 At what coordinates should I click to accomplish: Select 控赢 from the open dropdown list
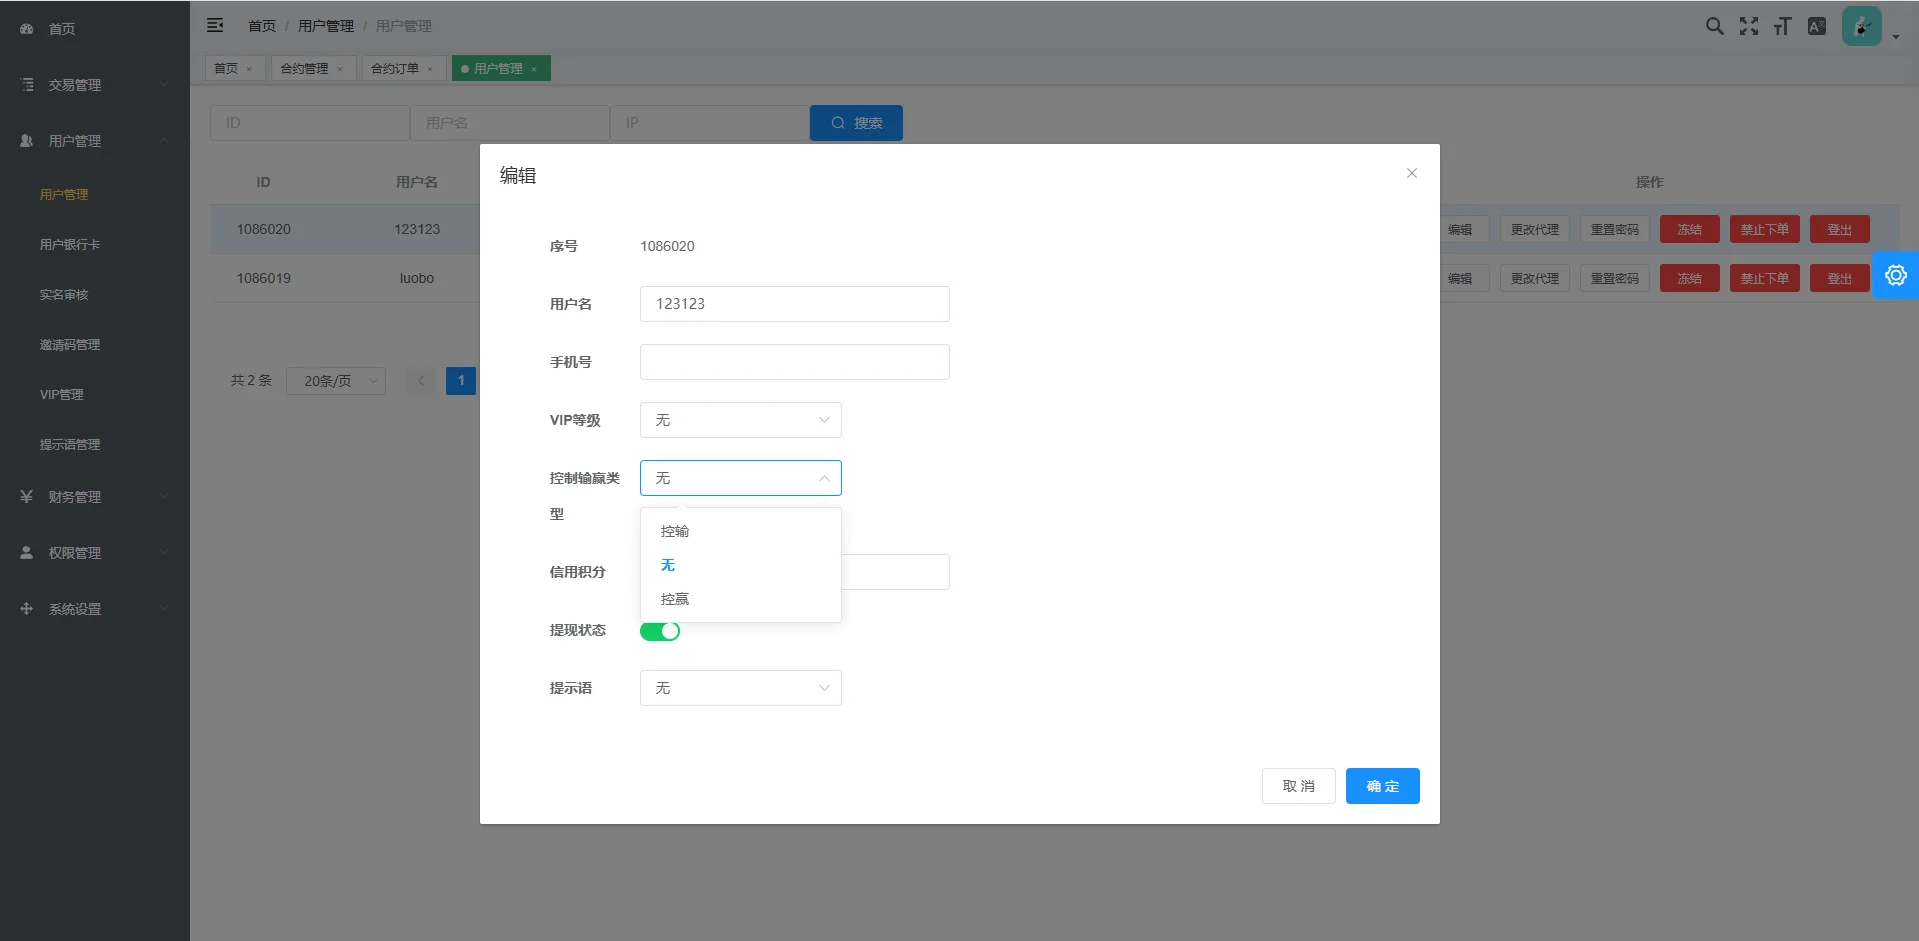coord(675,598)
